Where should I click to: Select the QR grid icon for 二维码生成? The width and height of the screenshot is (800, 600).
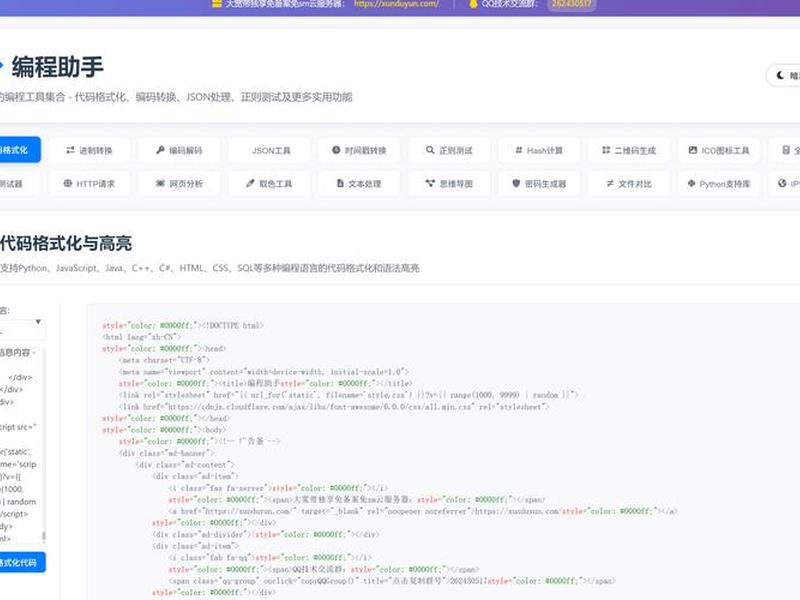[606, 150]
